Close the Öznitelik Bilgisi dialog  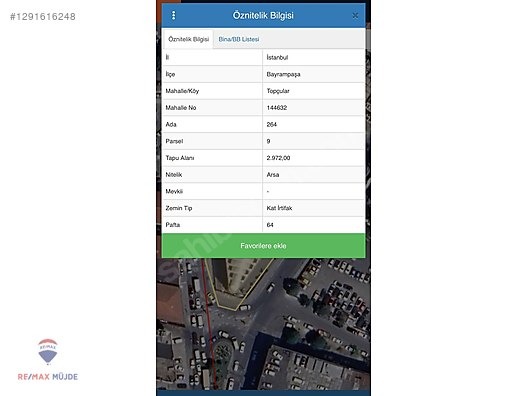point(355,16)
